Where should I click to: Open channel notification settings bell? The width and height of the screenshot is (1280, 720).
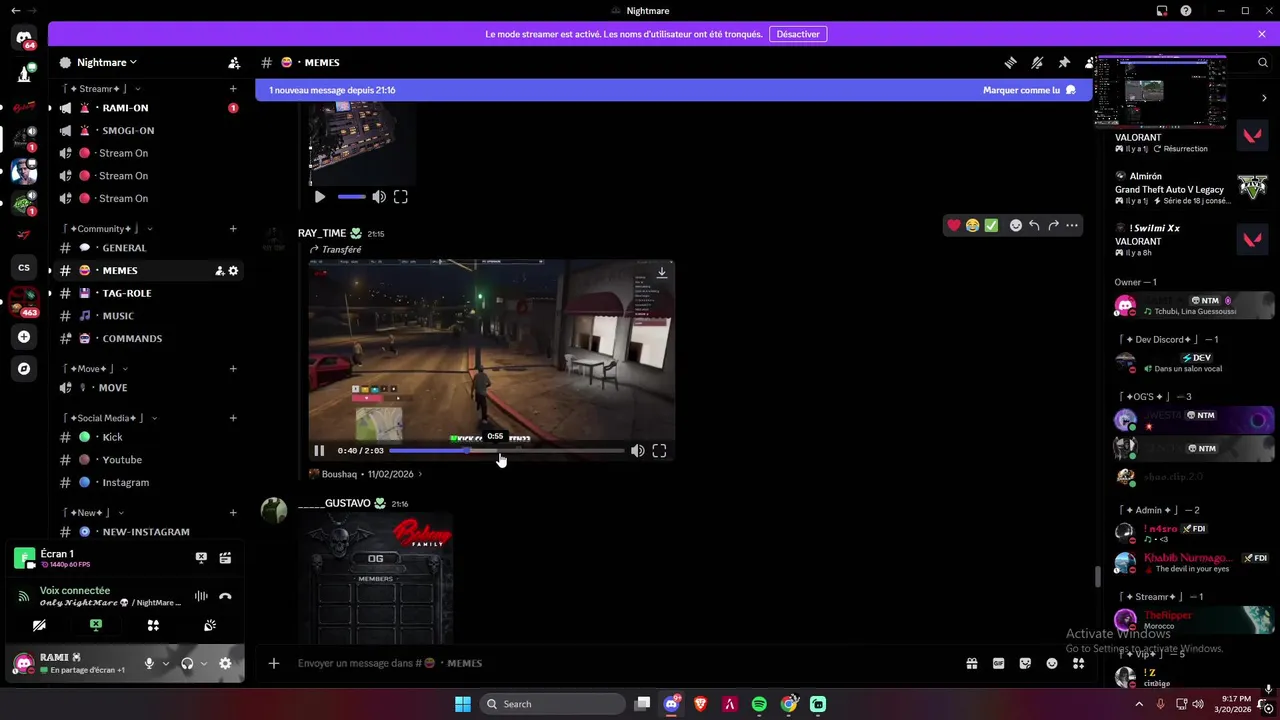(x=1037, y=62)
